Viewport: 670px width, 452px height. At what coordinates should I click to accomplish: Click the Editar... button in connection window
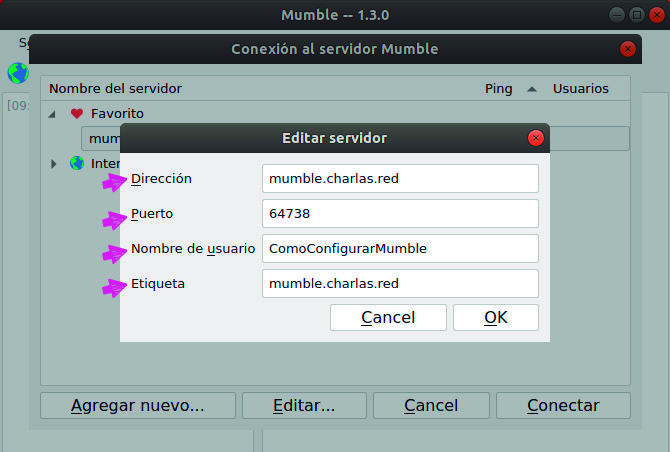(304, 405)
